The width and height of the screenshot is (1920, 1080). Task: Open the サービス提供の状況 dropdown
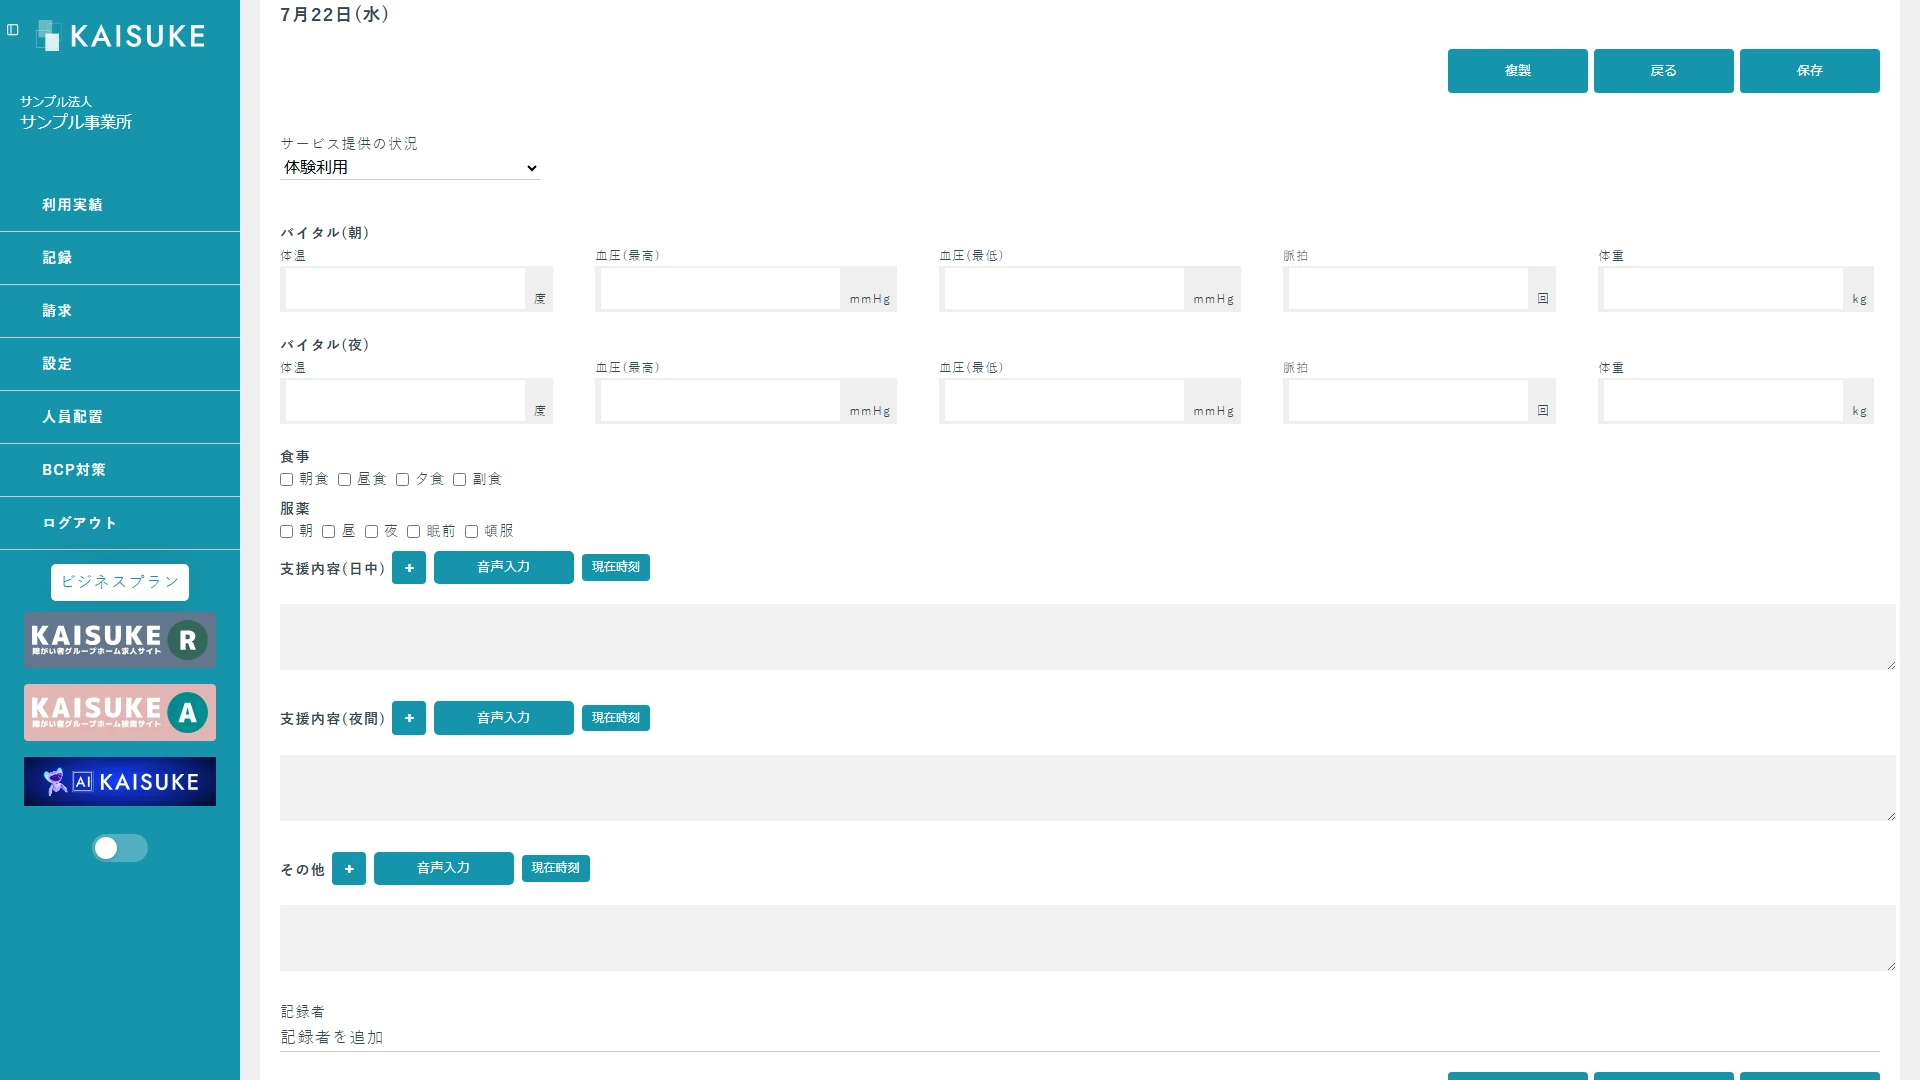point(410,168)
